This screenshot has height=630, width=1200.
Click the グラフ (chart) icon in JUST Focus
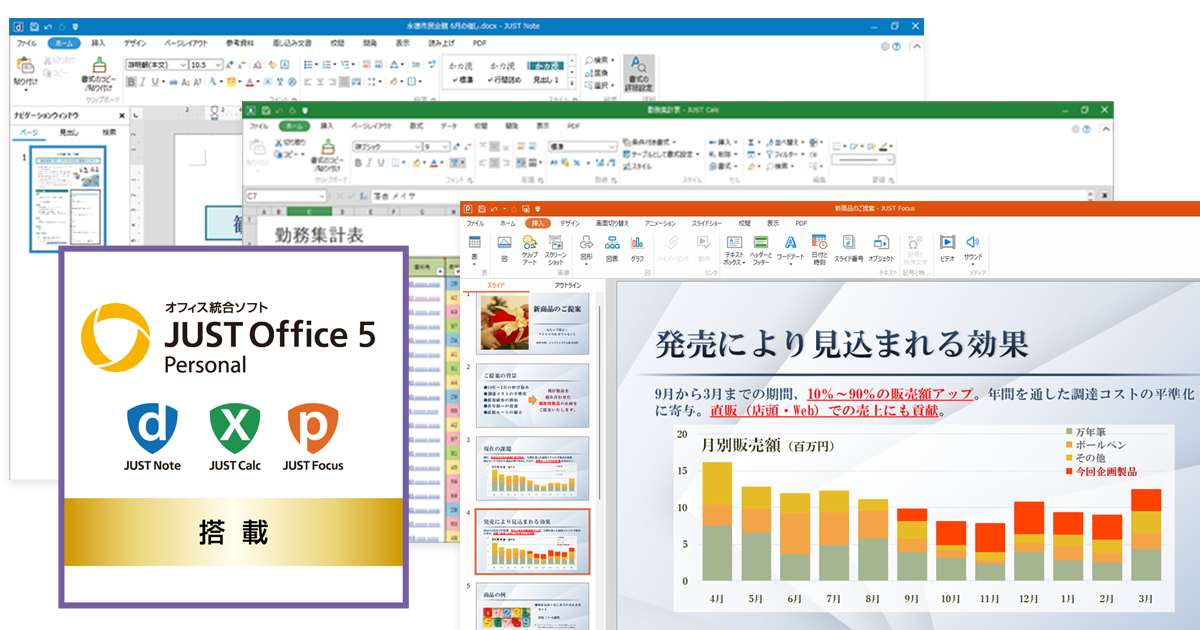(637, 246)
